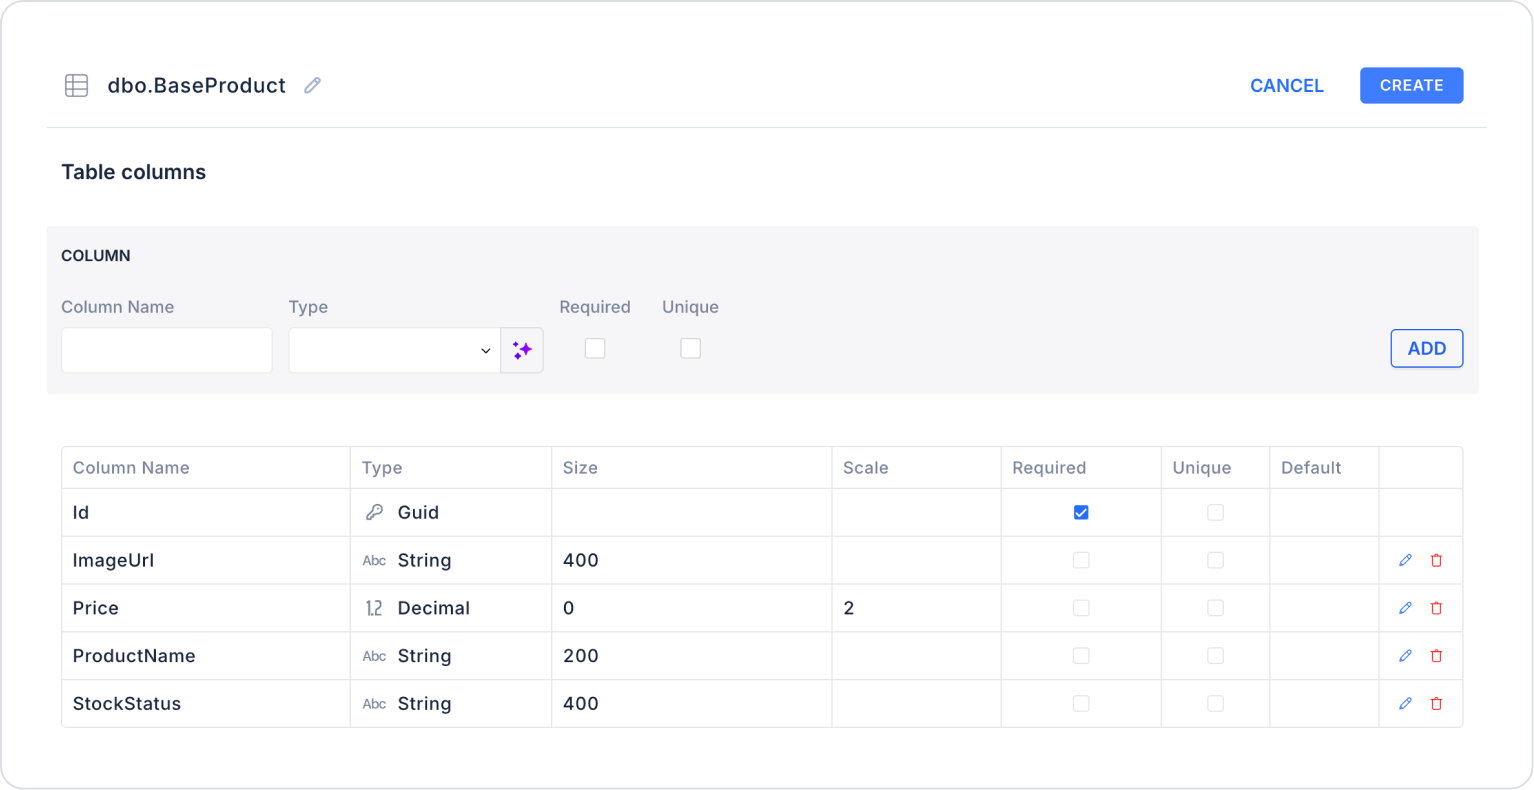1534x790 pixels.
Task: Delete the ImageUrl column
Action: [1436, 560]
